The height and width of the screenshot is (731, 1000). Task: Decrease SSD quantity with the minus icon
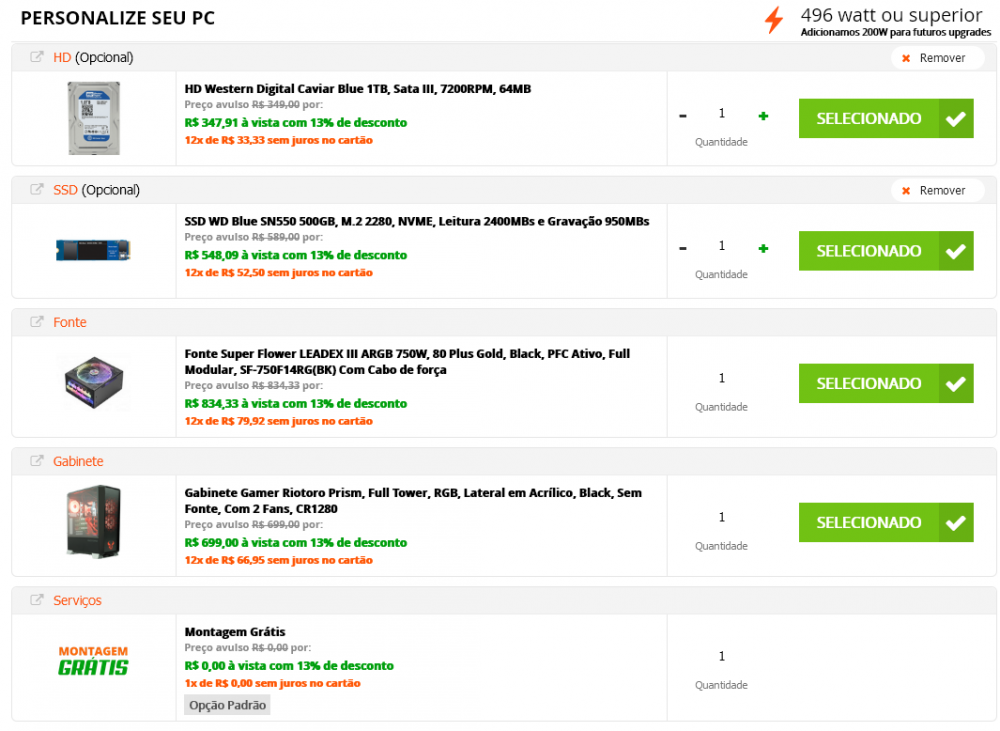[683, 249]
